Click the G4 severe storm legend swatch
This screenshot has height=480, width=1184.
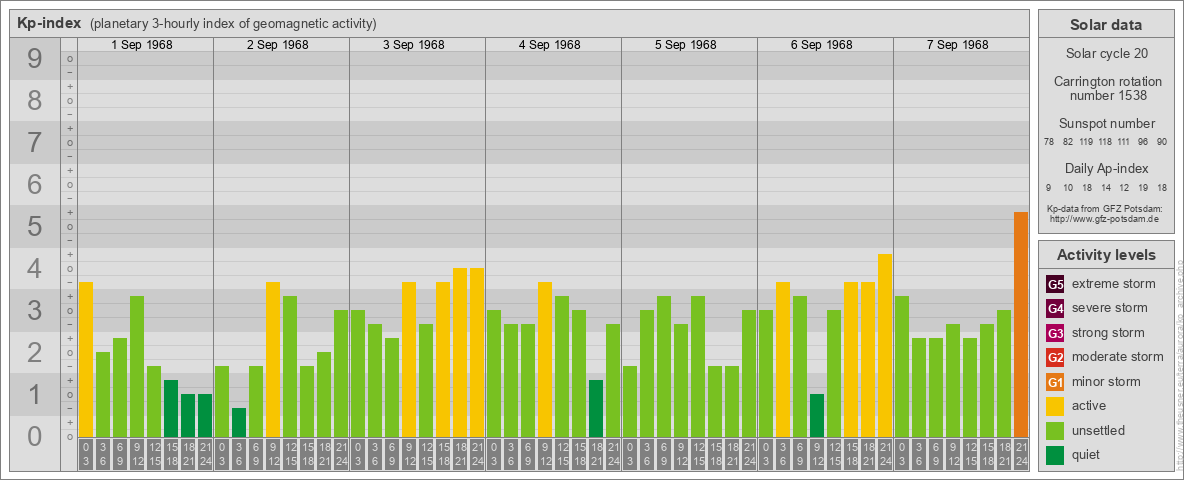tap(1055, 308)
